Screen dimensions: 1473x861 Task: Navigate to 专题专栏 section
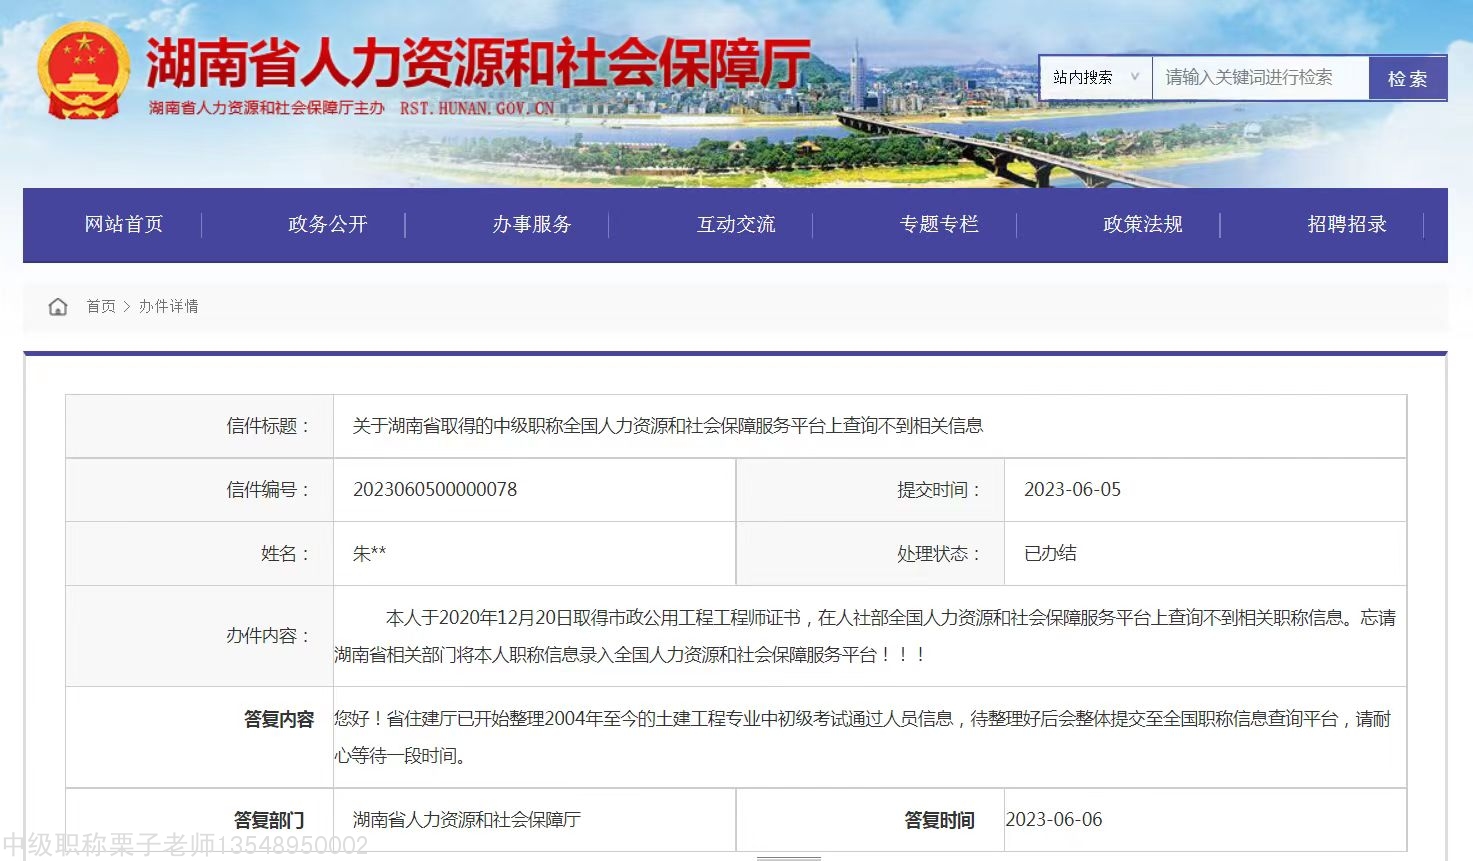(x=939, y=225)
